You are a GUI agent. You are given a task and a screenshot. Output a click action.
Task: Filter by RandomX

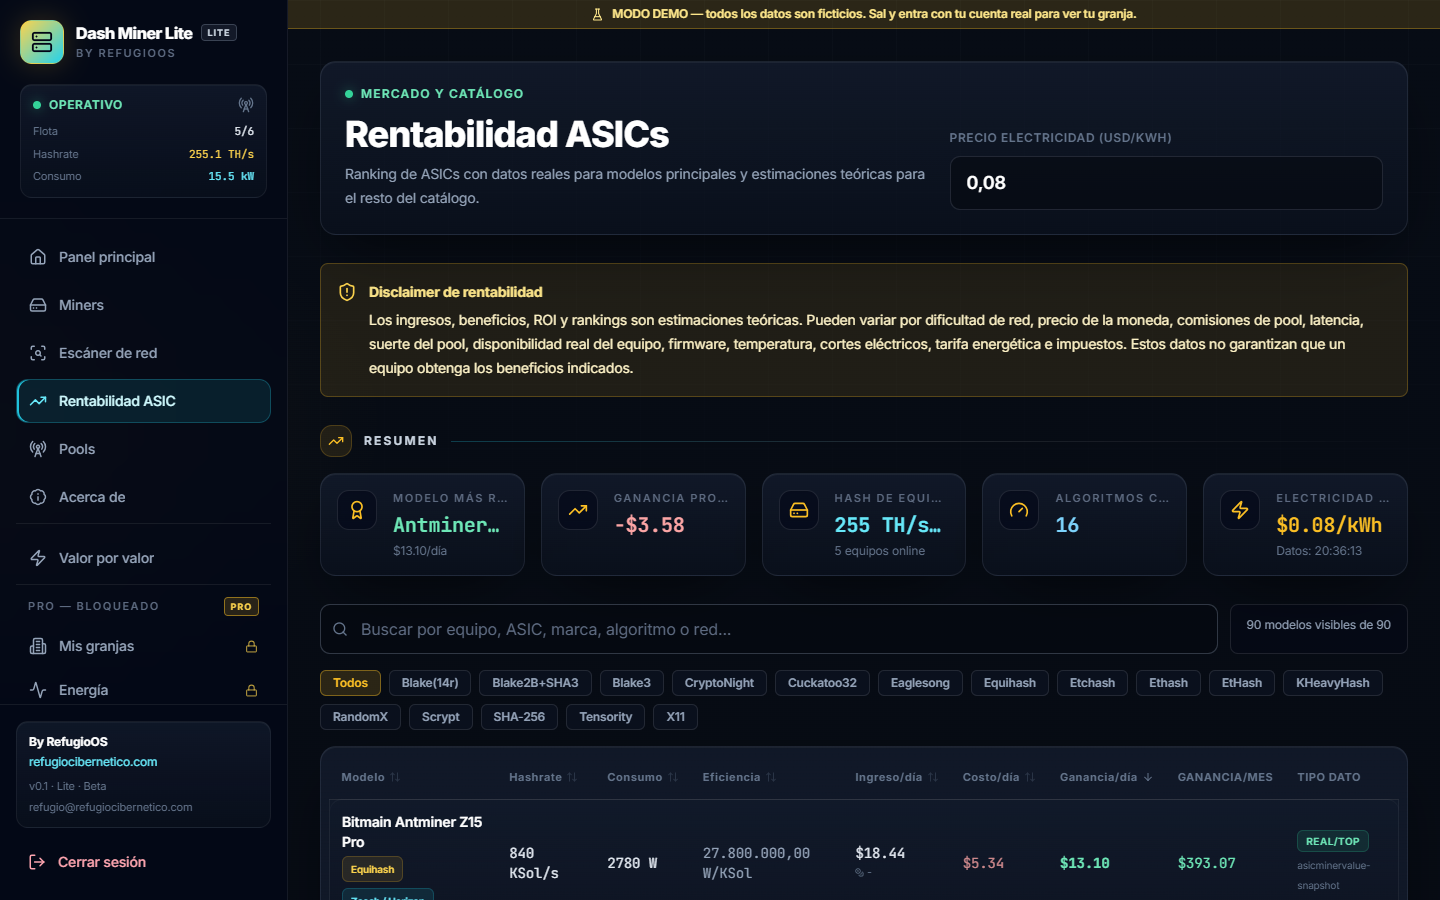pos(360,717)
